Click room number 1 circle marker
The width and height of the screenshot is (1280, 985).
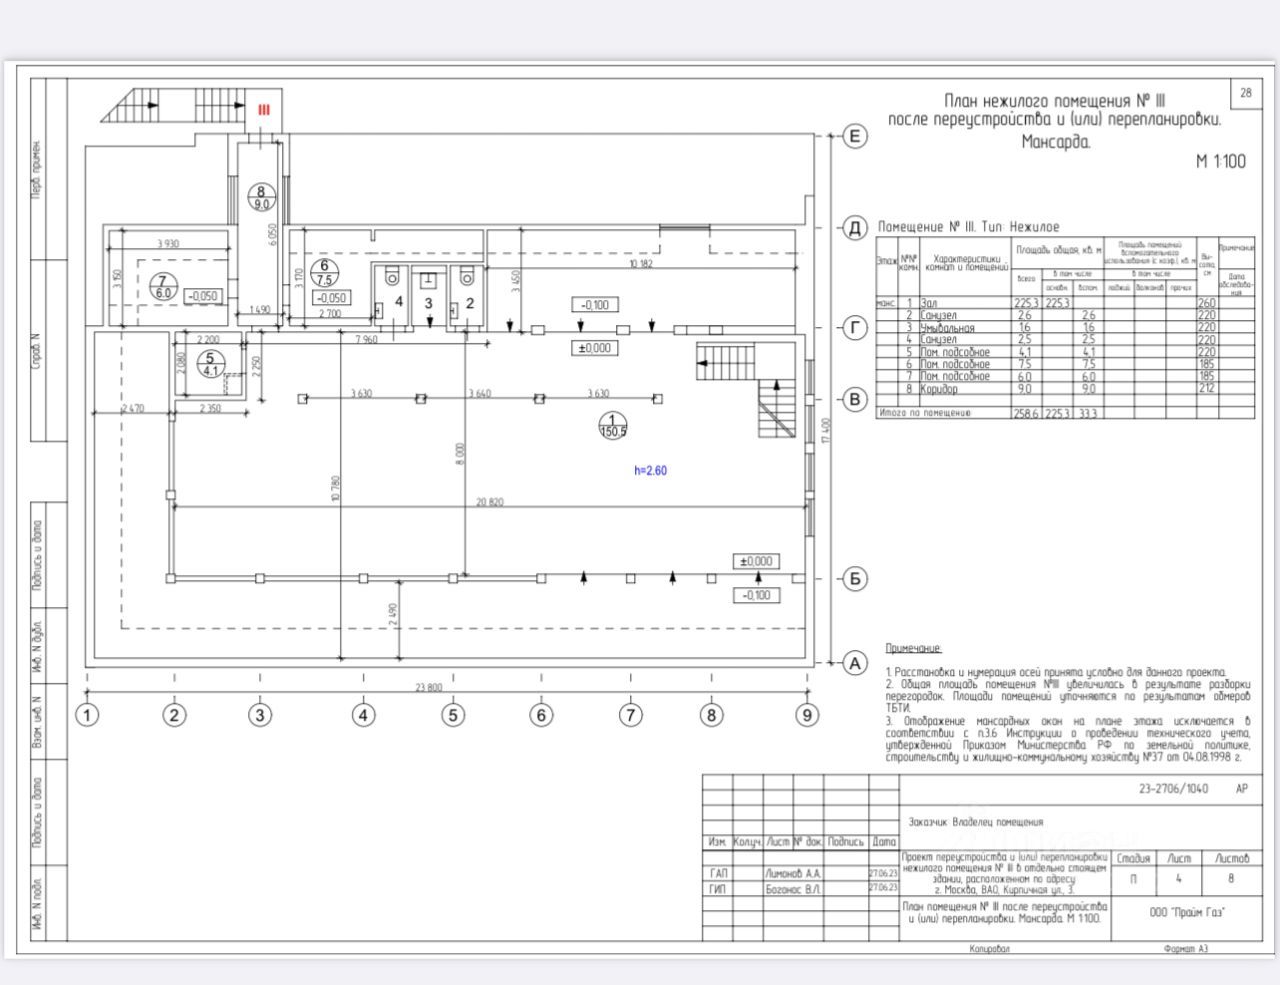click(612, 425)
